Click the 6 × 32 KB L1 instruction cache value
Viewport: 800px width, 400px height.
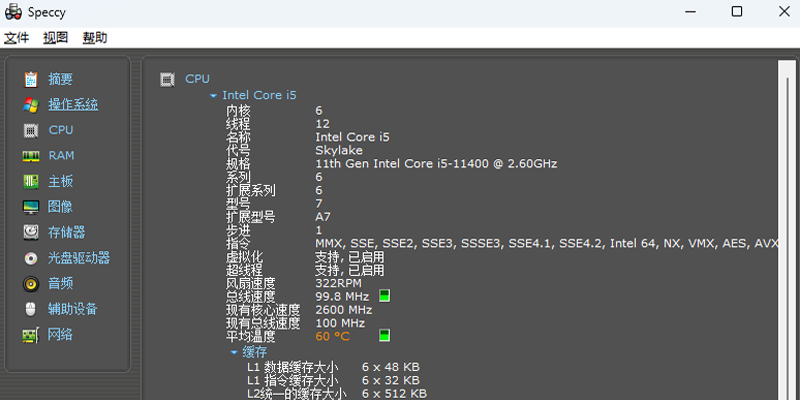tap(391, 380)
